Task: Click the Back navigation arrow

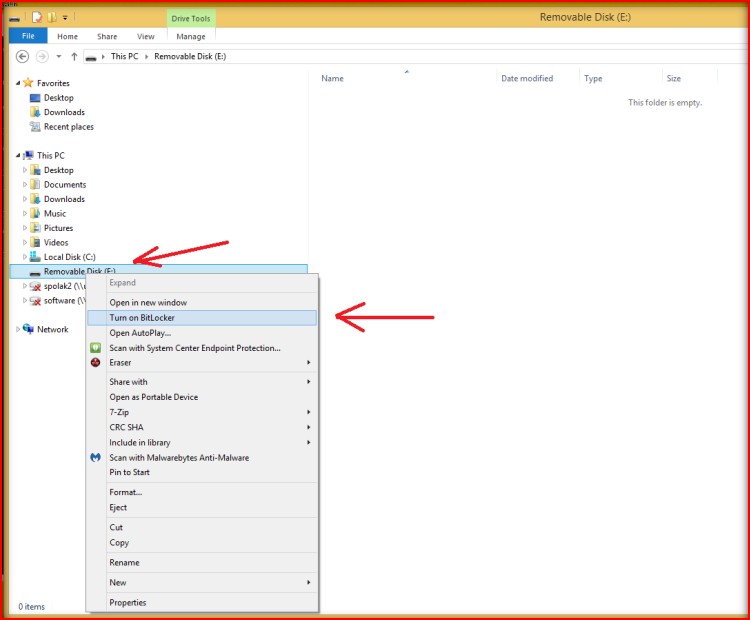Action: (x=22, y=56)
